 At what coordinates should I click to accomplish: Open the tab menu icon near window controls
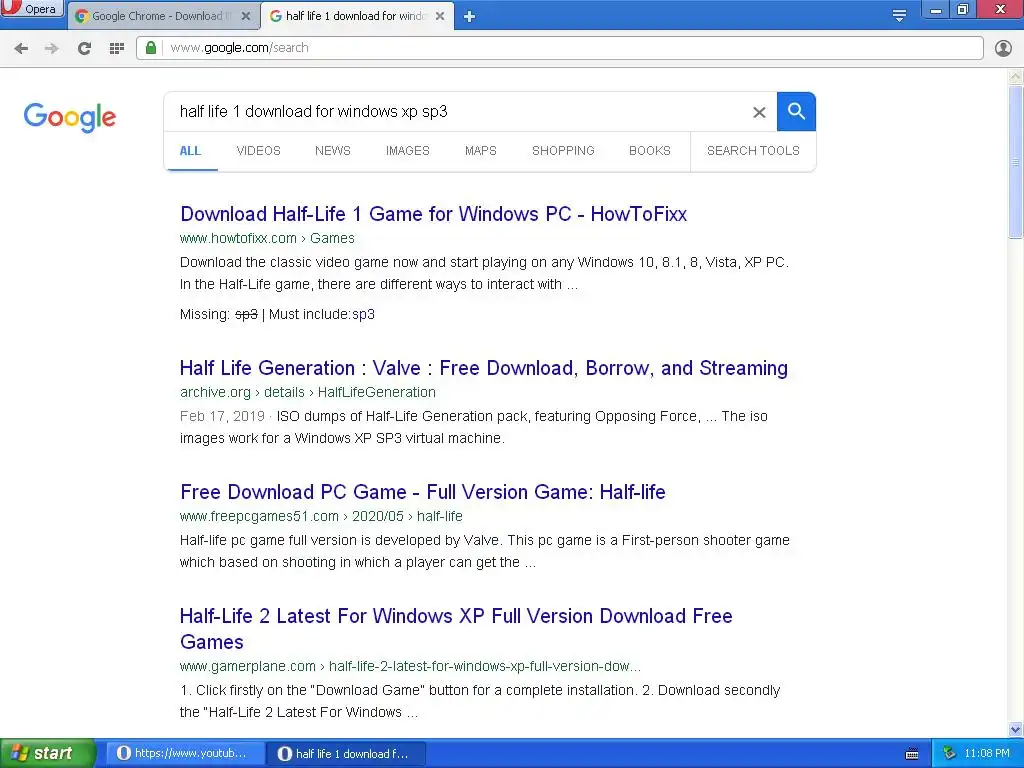point(899,16)
